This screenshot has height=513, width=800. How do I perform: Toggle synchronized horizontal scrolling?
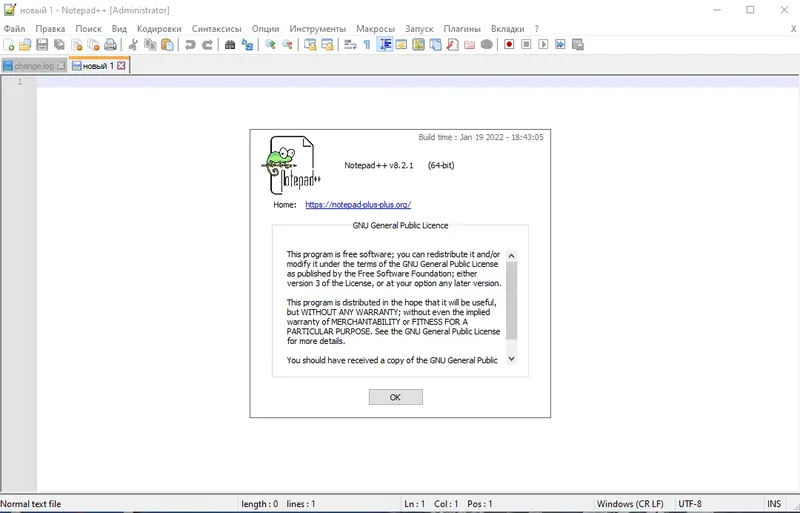tap(327, 45)
